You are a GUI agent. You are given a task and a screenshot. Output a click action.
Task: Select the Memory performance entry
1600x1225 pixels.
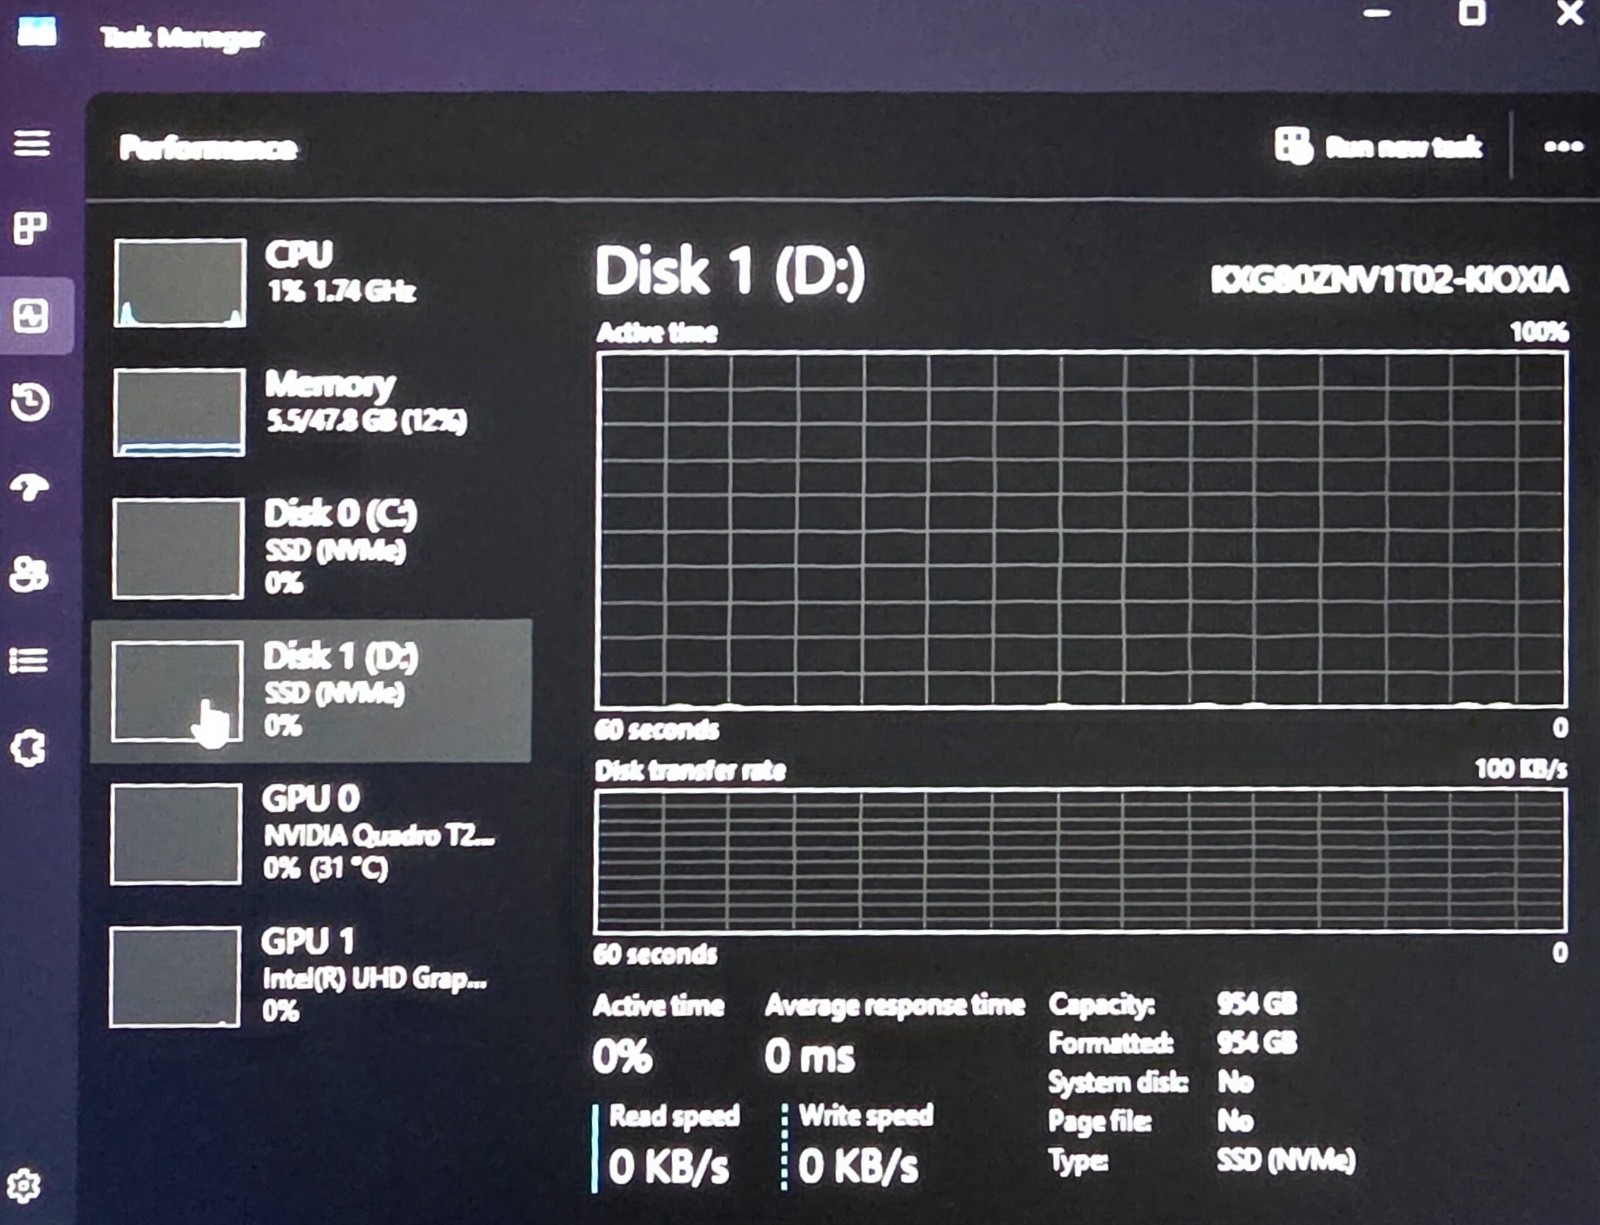[x=312, y=411]
